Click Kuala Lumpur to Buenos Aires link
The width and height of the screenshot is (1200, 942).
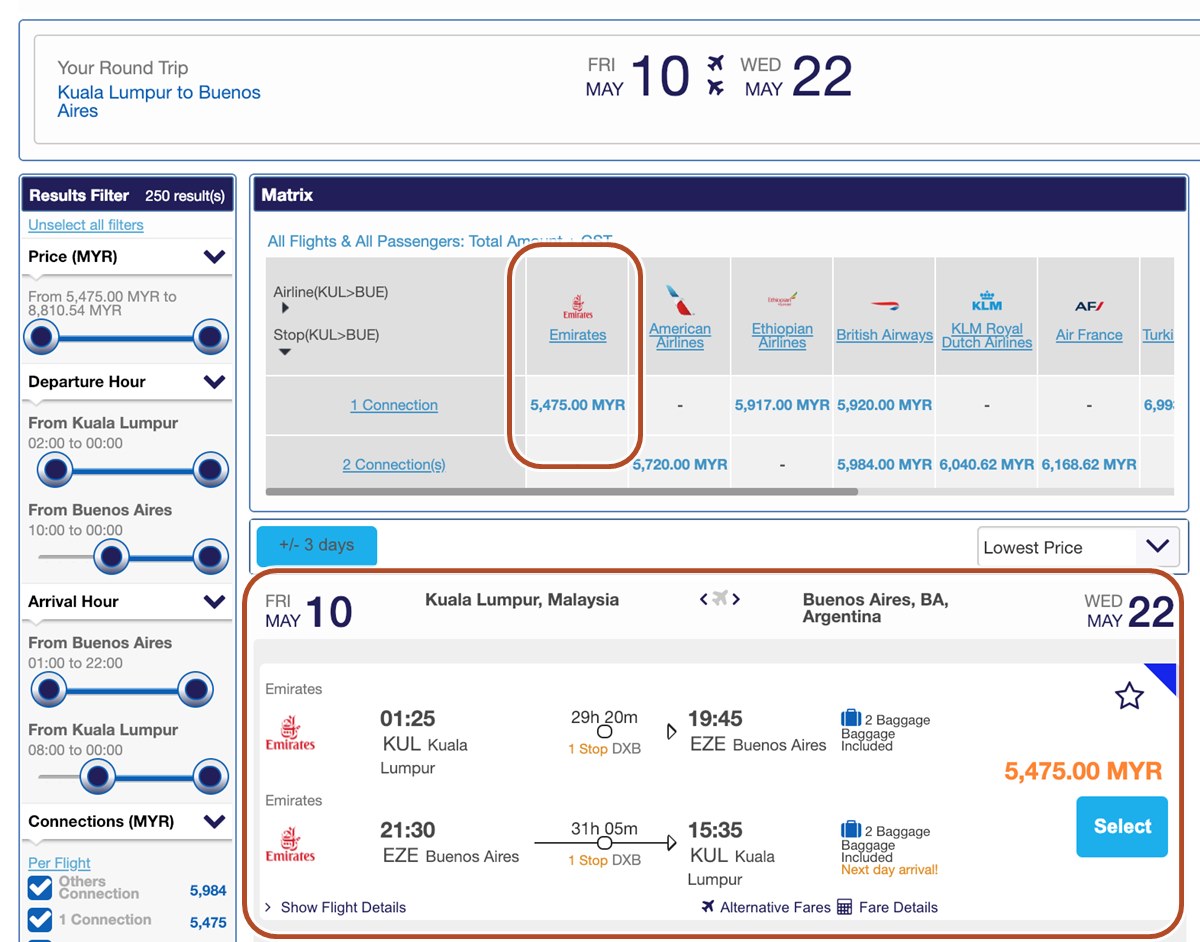[159, 101]
